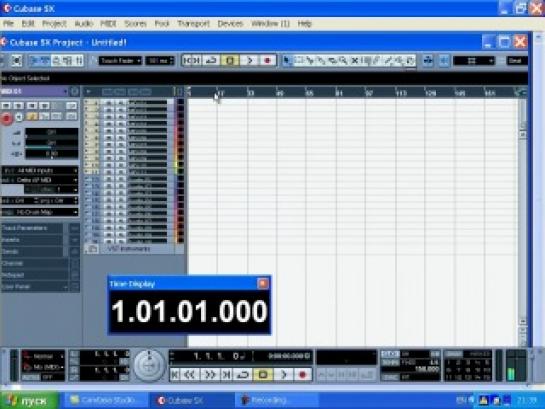Open the All MIDI Inputs dropdown

40,171
